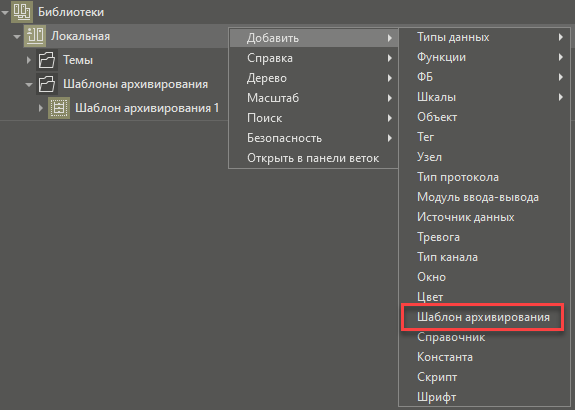Collapse the Локальная tree node
Viewport: 575px width, 410px height.
17,37
